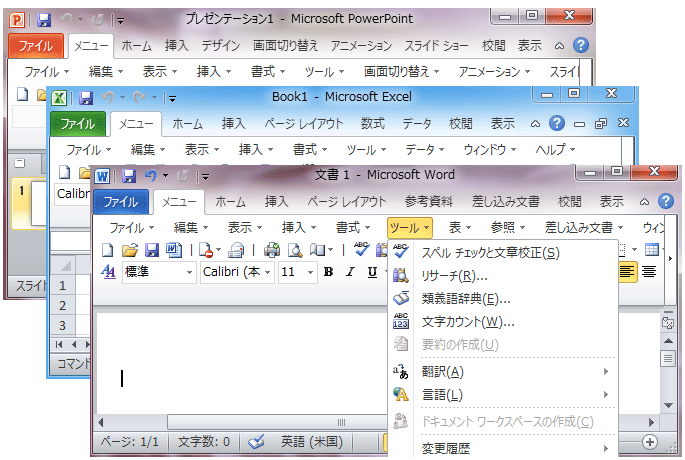Click PowerPoint application icon in title bar
This screenshot has height=460, width=685.
(17, 20)
